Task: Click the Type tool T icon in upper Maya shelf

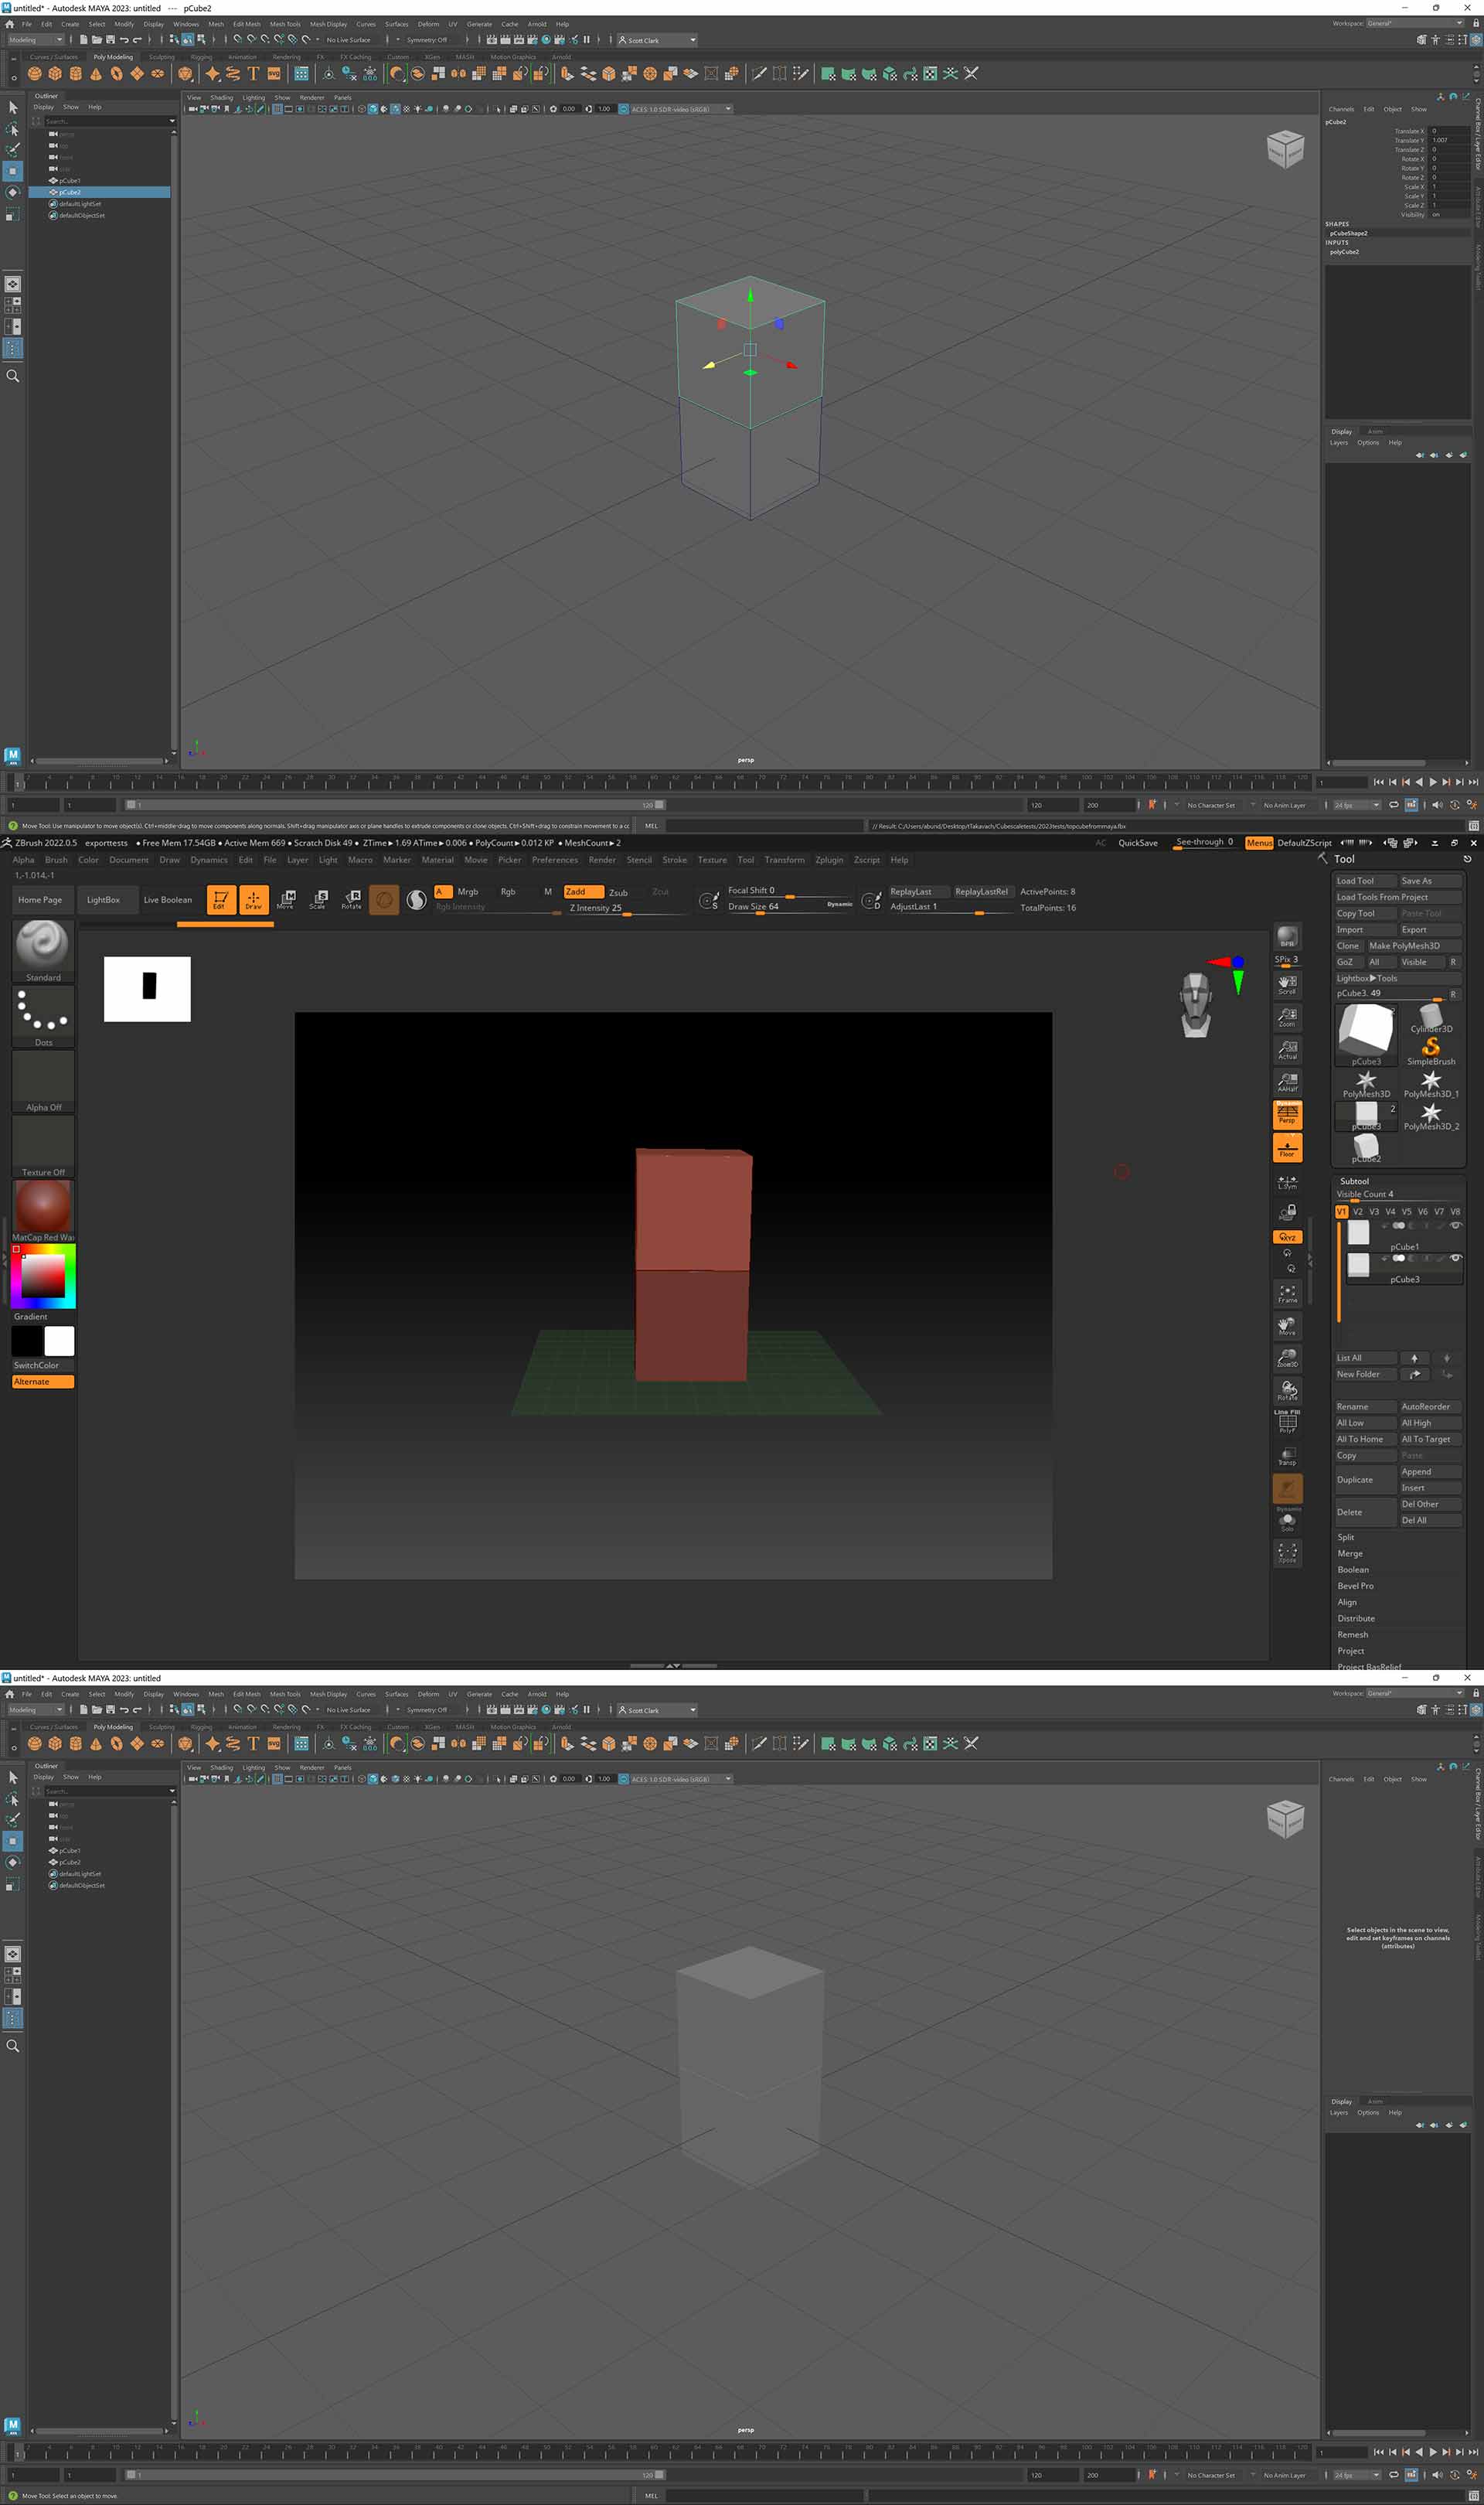Action: click(x=253, y=74)
